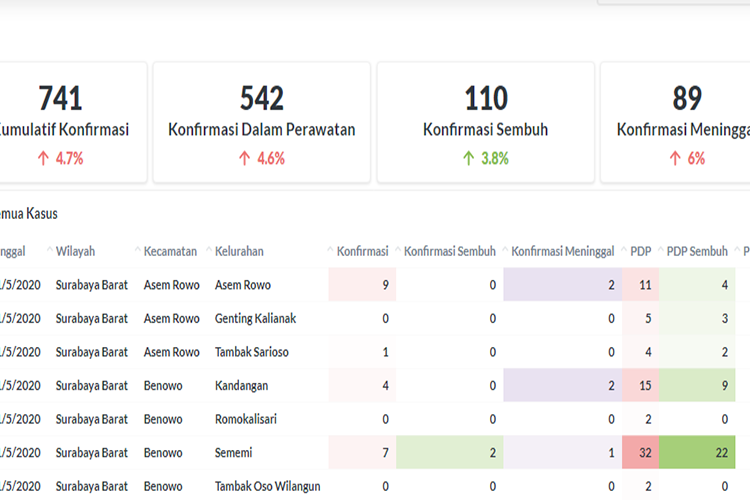Click the 'Konfirmasi Dalam Perawatan' card label
Image resolution: width=750 pixels, height=500 pixels.
click(x=262, y=130)
